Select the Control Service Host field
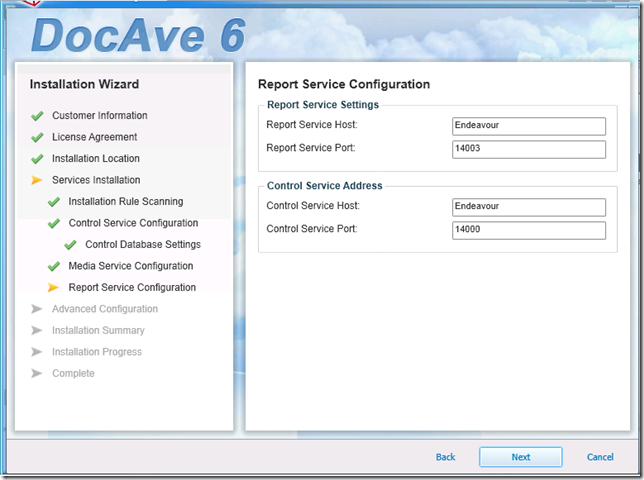 pyautogui.click(x=529, y=207)
